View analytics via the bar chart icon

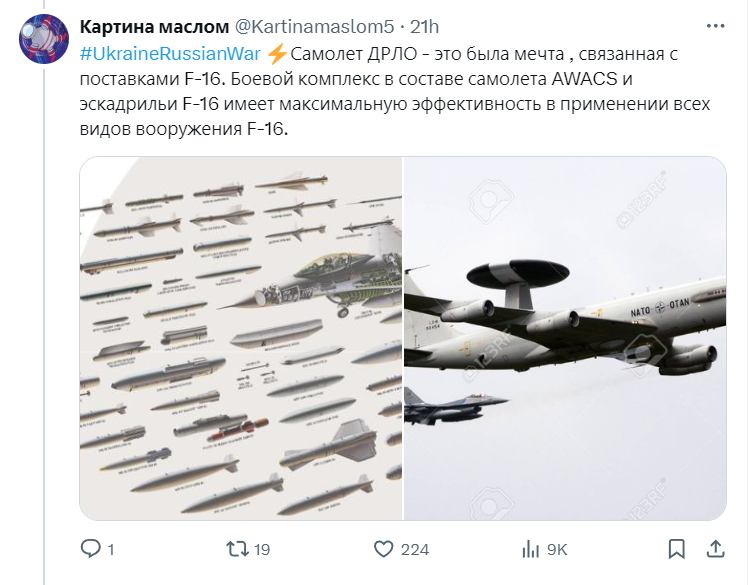click(x=531, y=549)
